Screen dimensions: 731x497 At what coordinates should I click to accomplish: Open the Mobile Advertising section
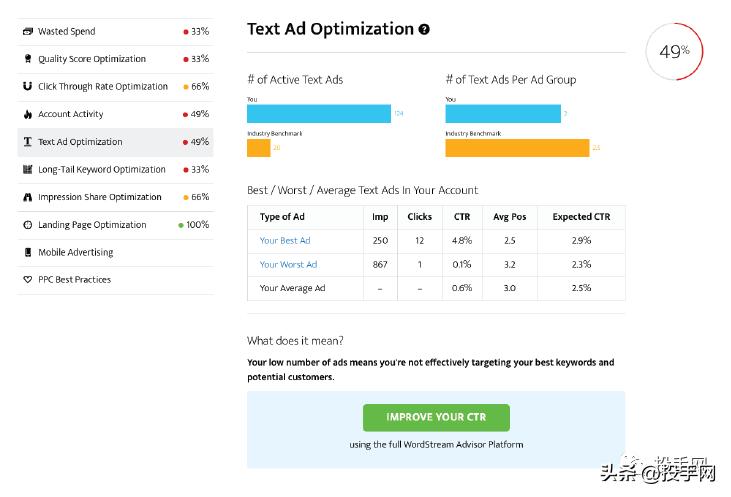coord(75,252)
